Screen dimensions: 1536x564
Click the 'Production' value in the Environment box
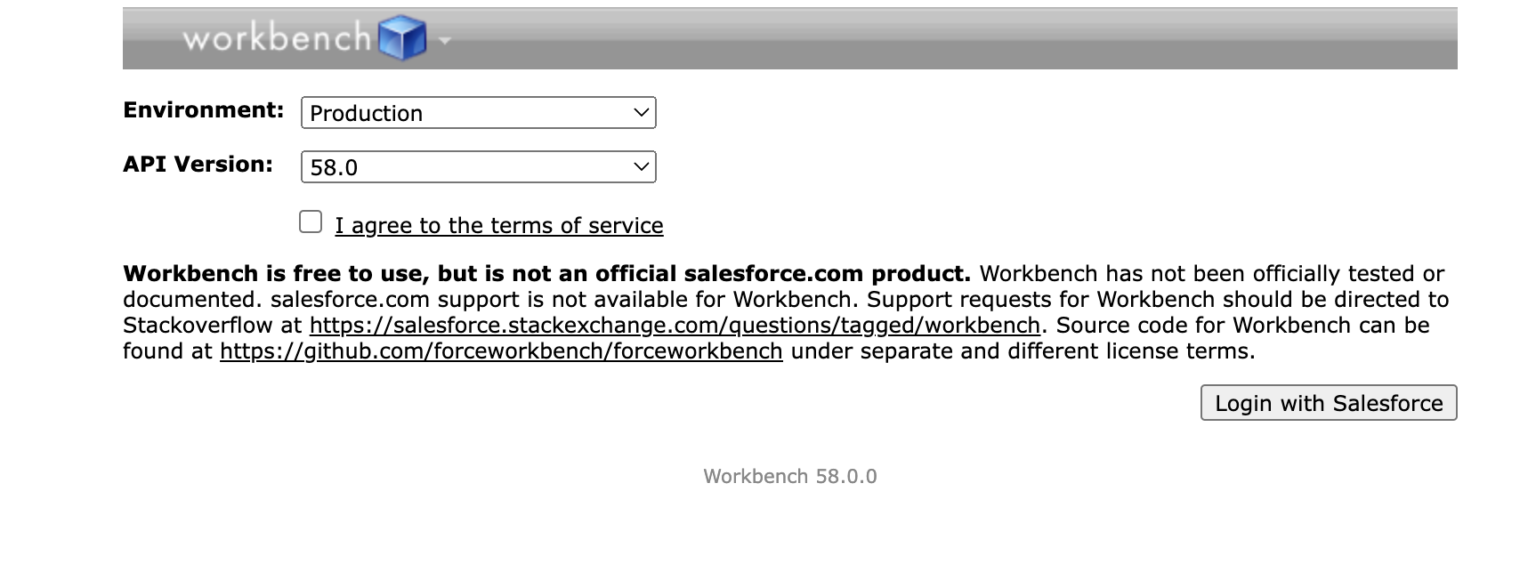pyautogui.click(x=366, y=114)
